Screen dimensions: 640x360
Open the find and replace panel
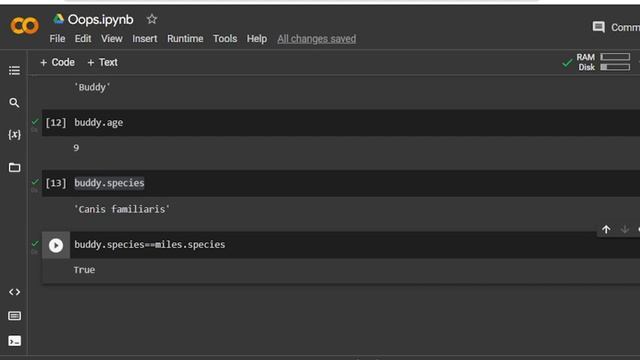point(14,103)
